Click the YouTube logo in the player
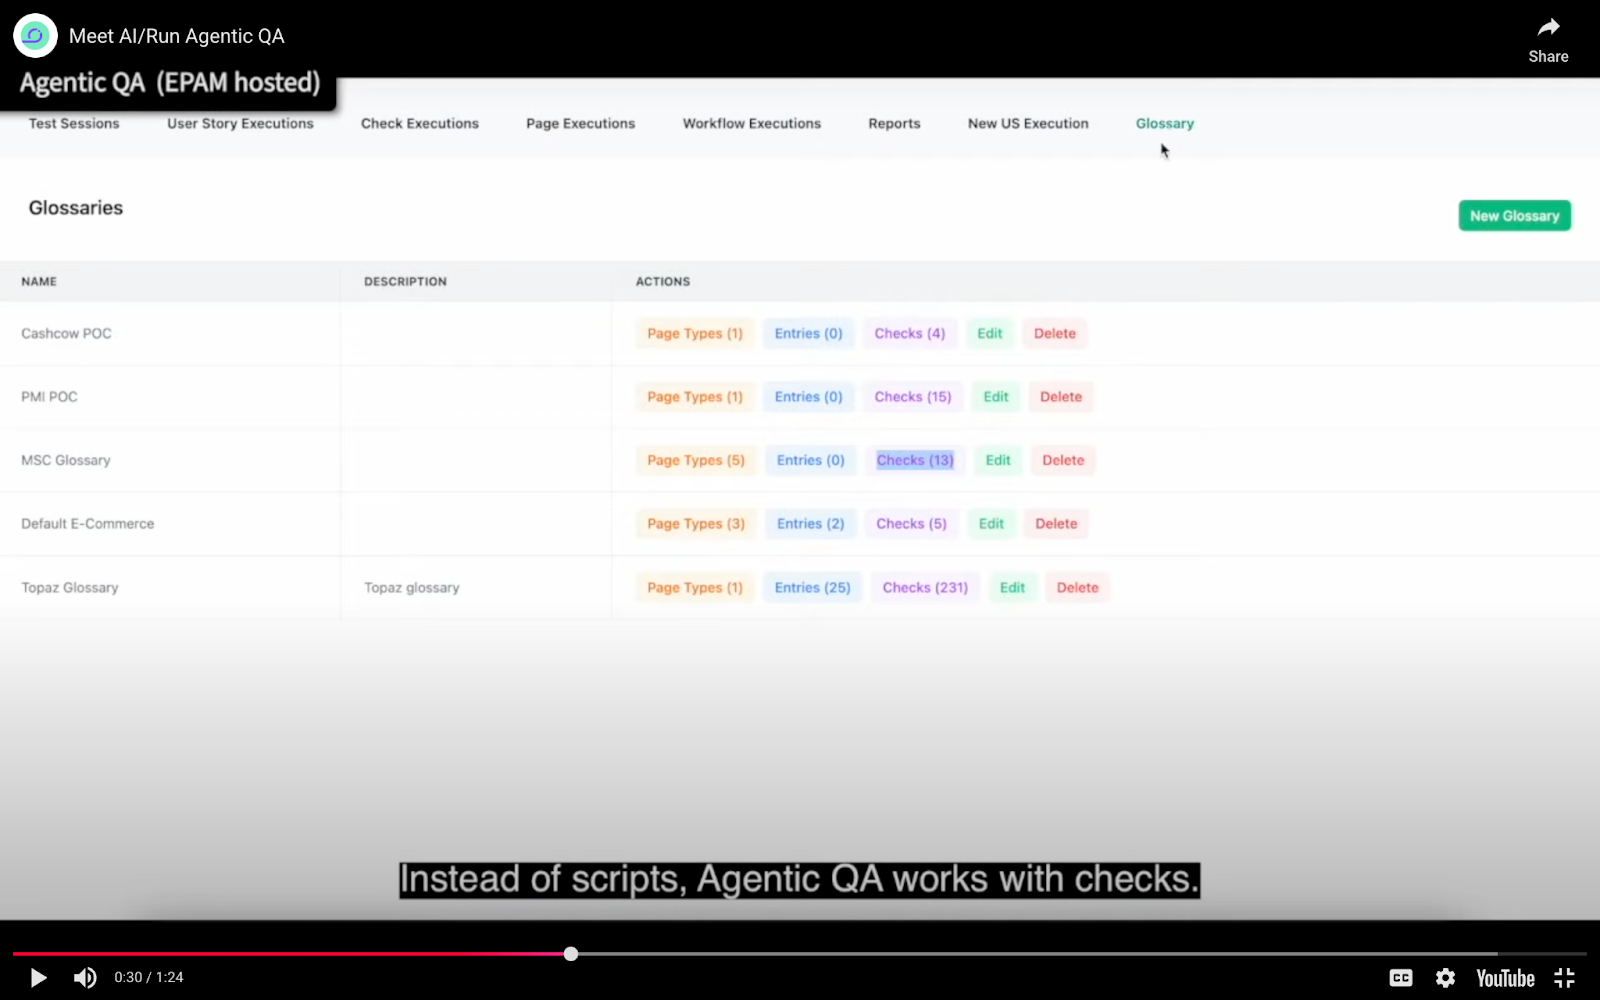The image size is (1600, 1000). (x=1505, y=978)
